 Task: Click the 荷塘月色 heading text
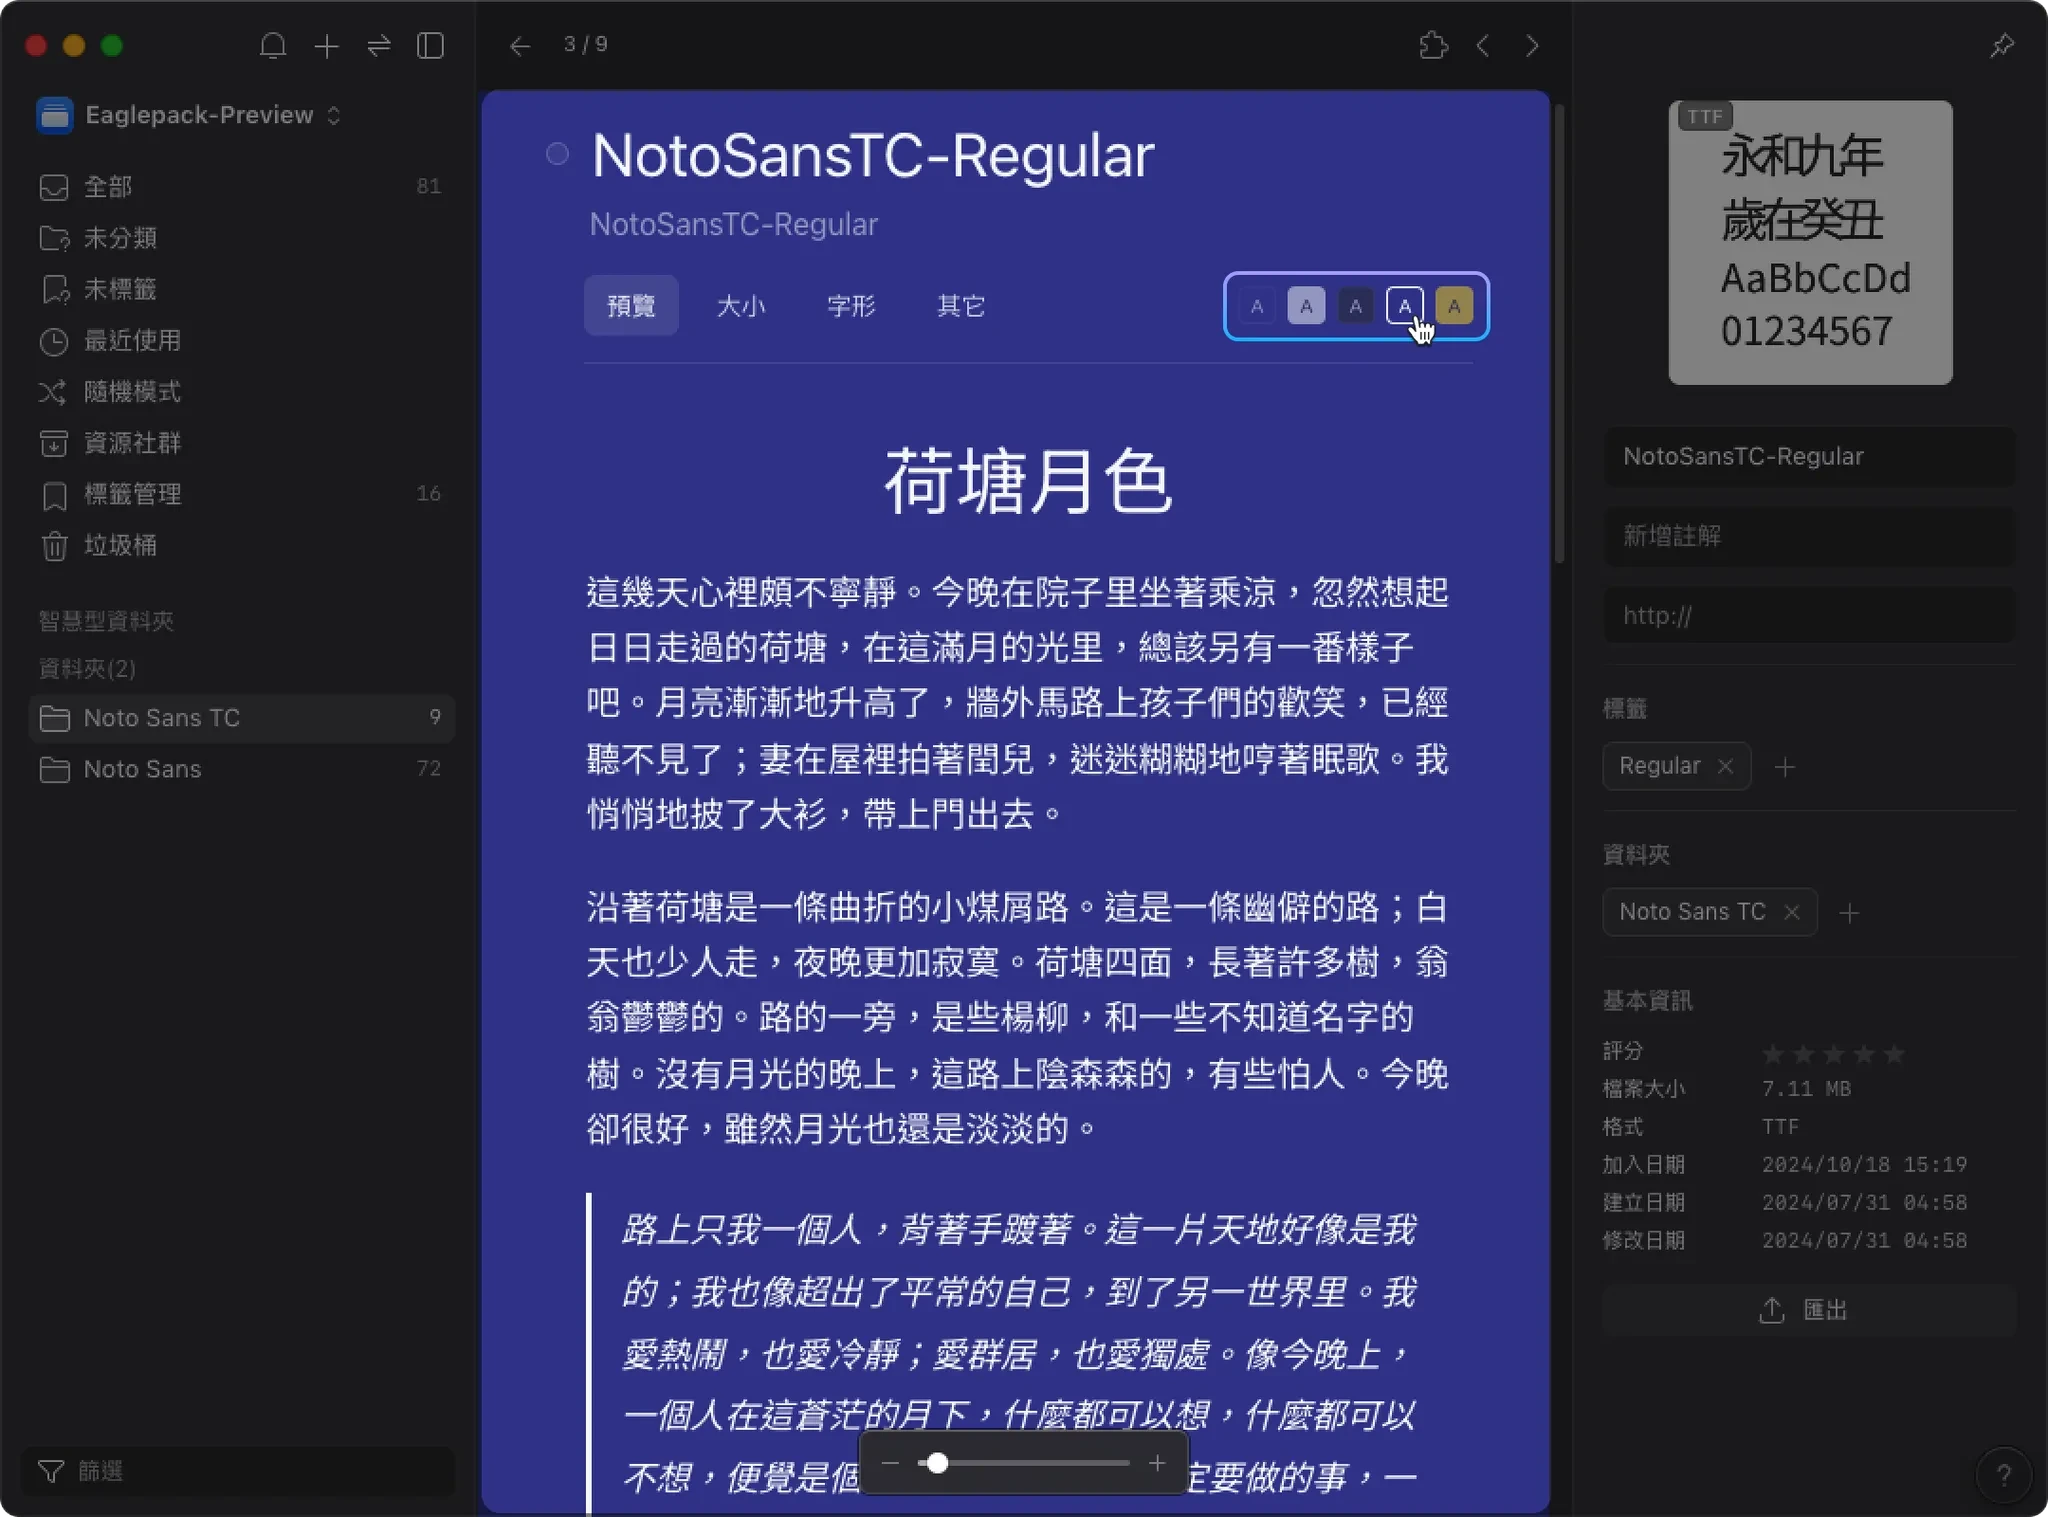(x=1027, y=482)
